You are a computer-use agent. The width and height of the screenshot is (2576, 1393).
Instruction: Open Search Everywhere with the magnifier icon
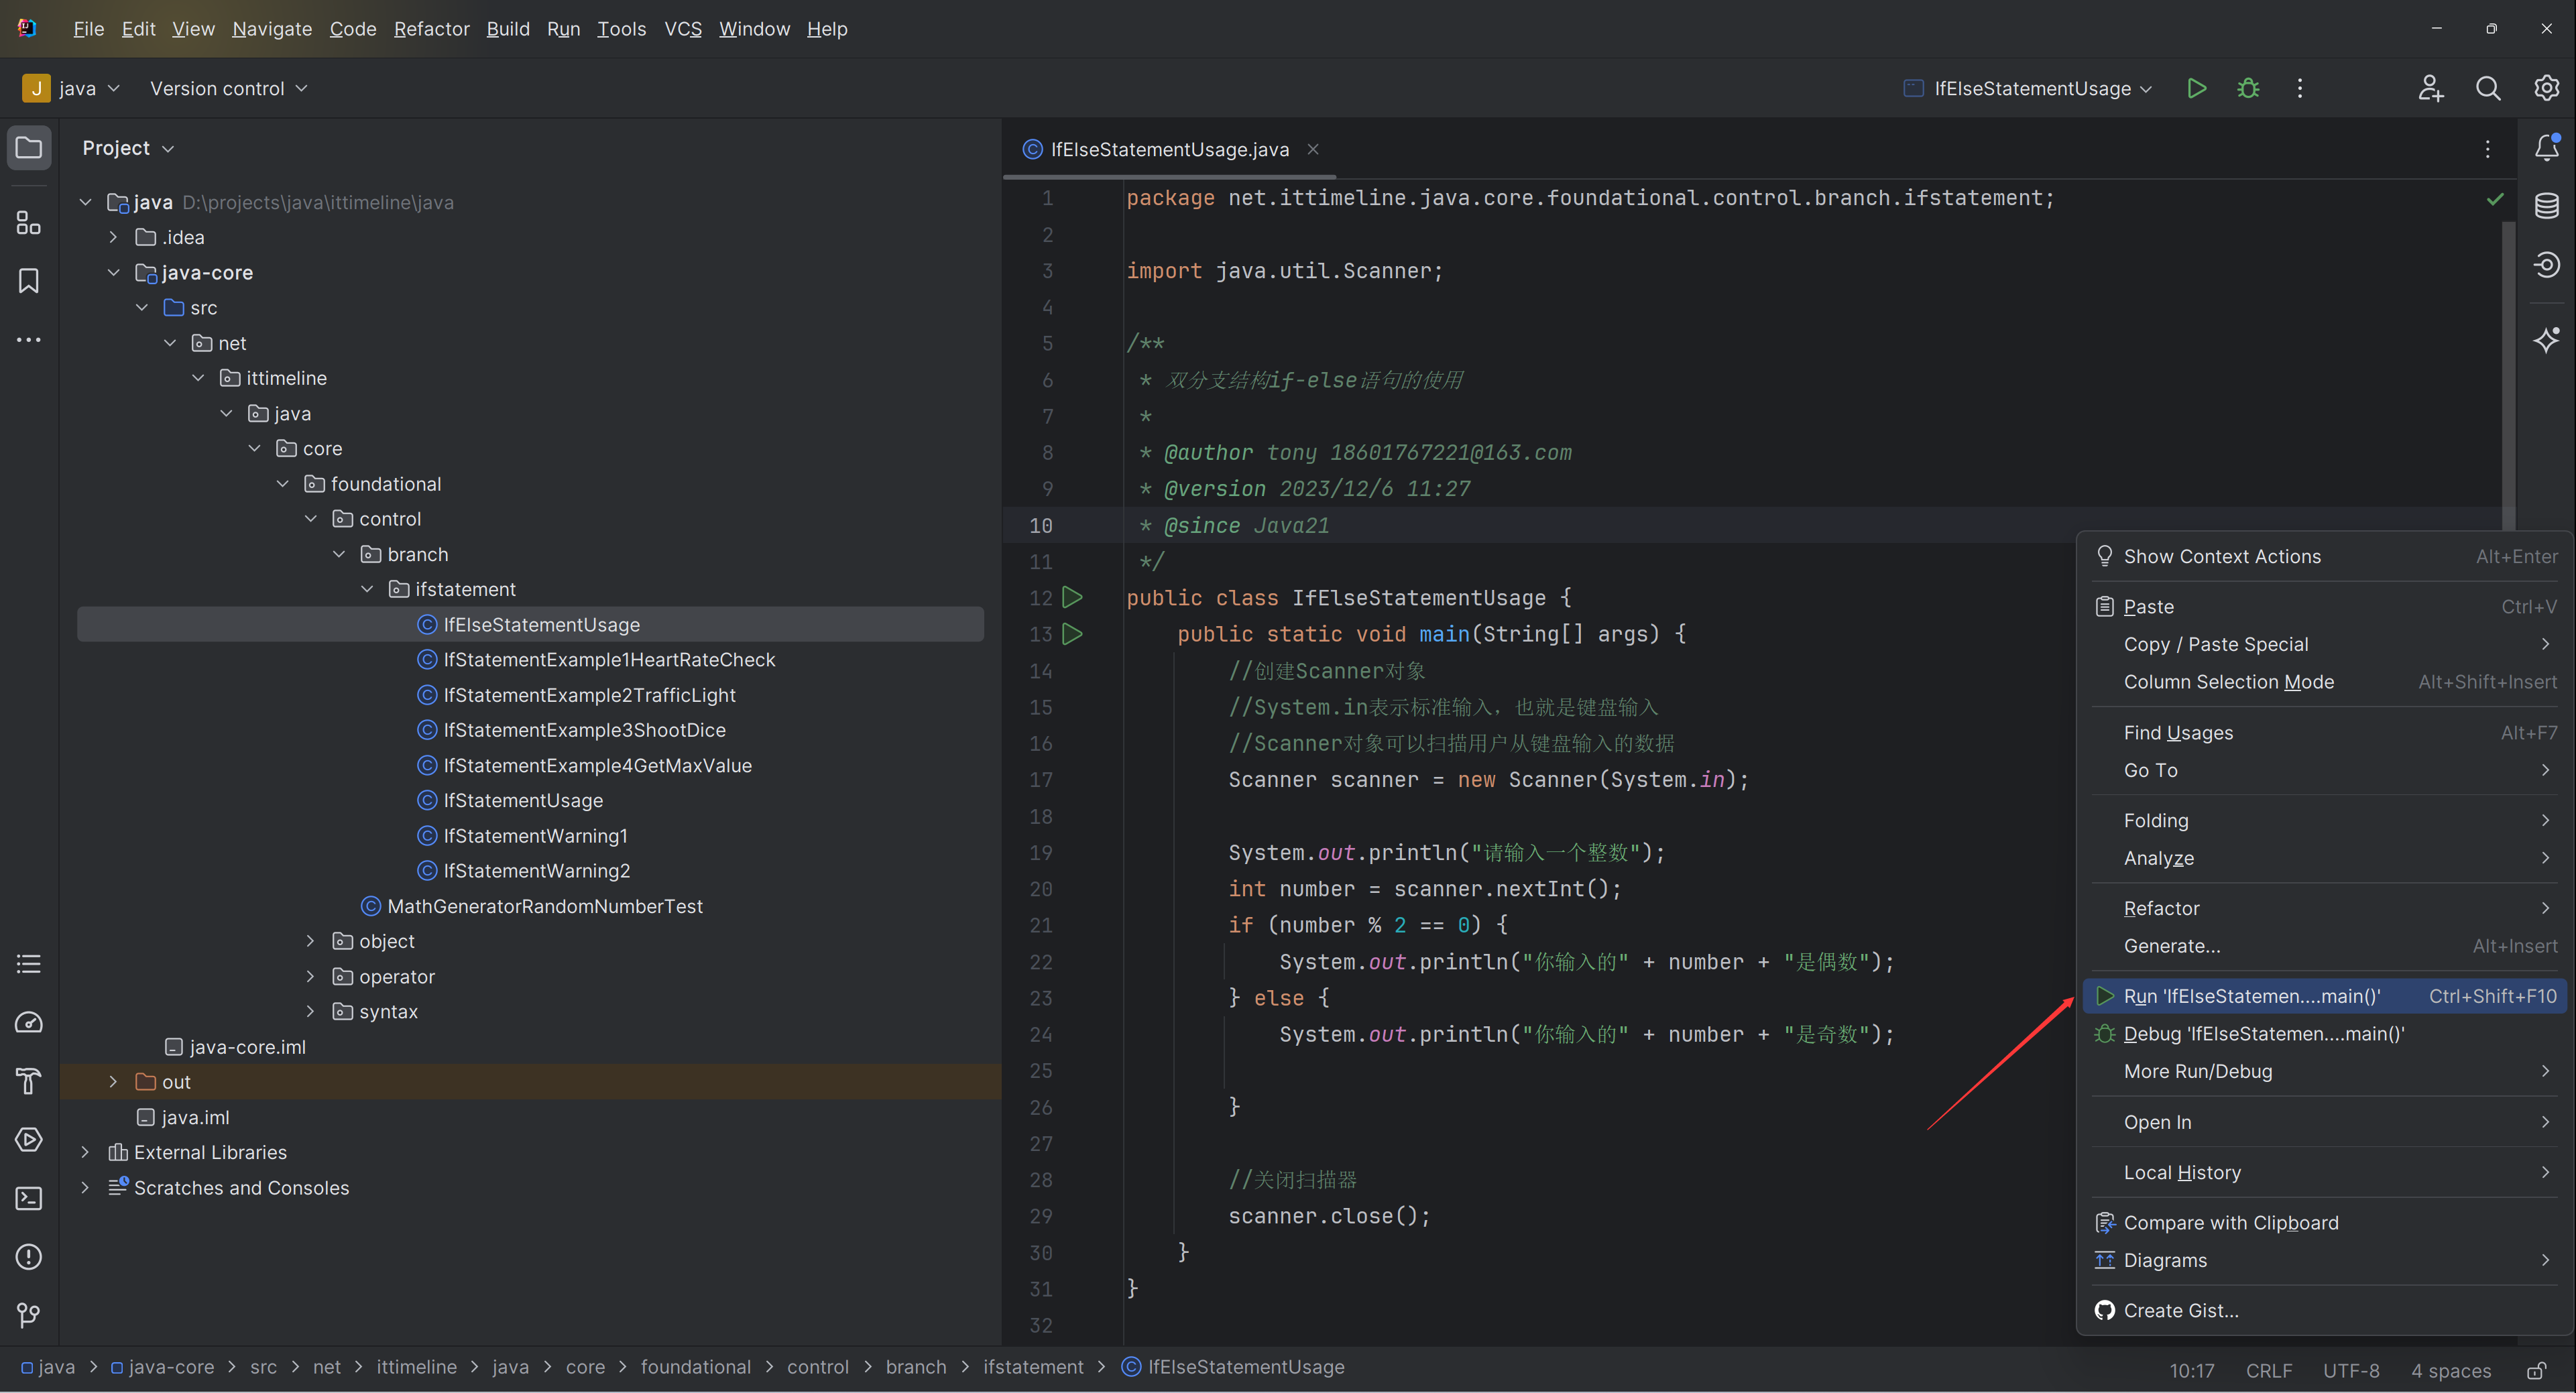[x=2488, y=88]
